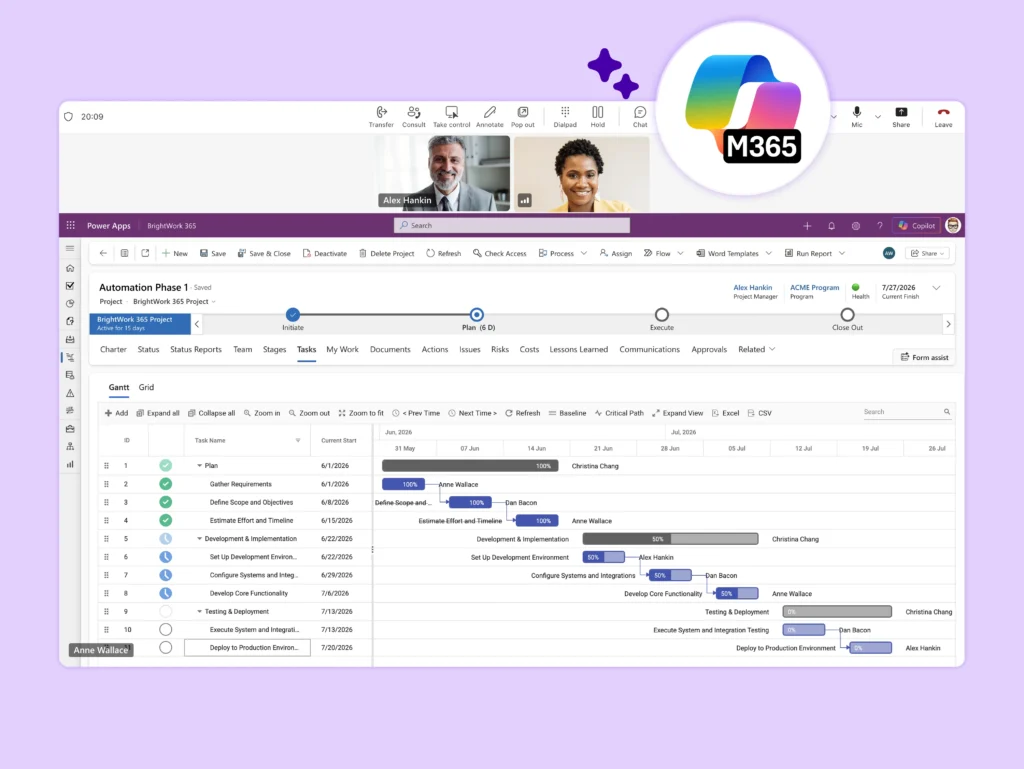Put the call on Hold
This screenshot has width=1024, height=769.
pos(598,116)
